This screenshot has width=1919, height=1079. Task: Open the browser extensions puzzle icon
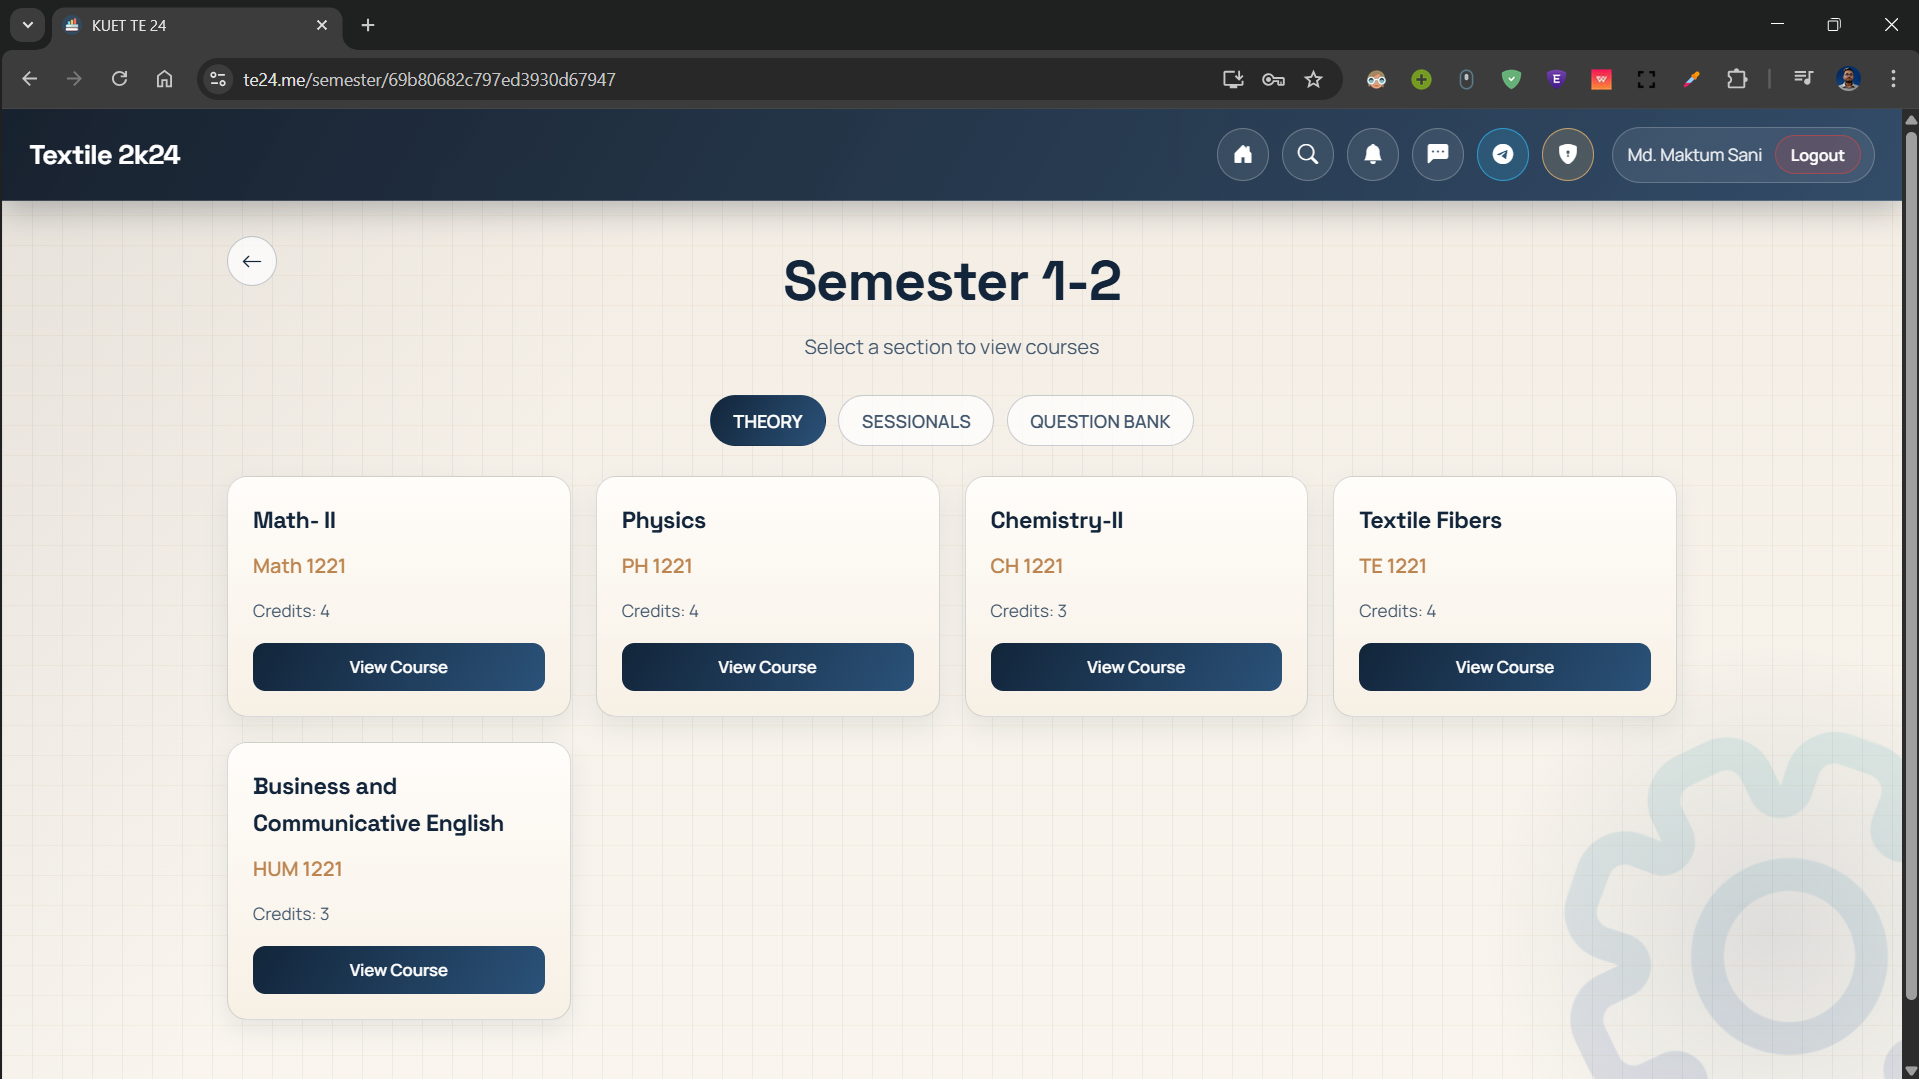[x=1738, y=79]
